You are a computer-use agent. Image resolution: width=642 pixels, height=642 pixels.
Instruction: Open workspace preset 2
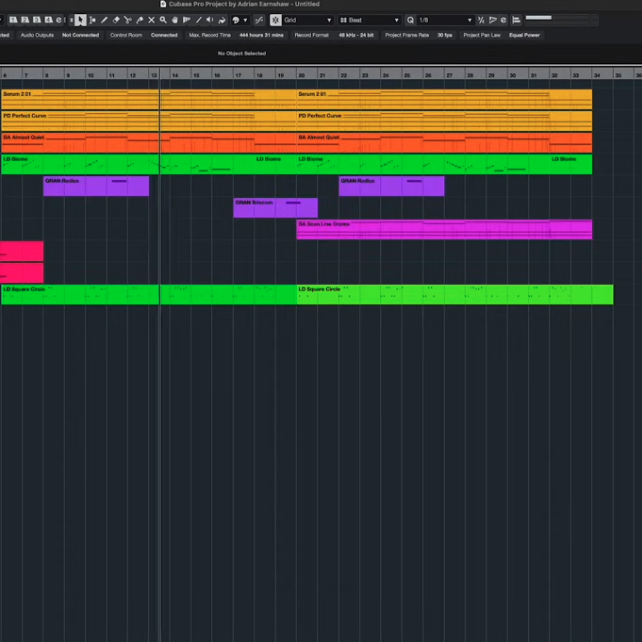(x=25, y=20)
